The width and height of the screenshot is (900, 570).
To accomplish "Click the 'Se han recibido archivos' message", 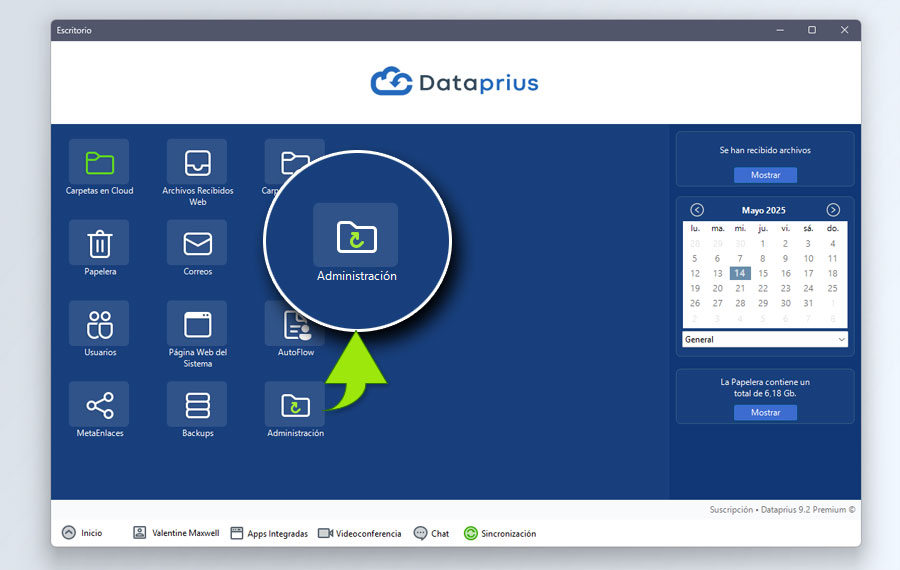I will (765, 150).
